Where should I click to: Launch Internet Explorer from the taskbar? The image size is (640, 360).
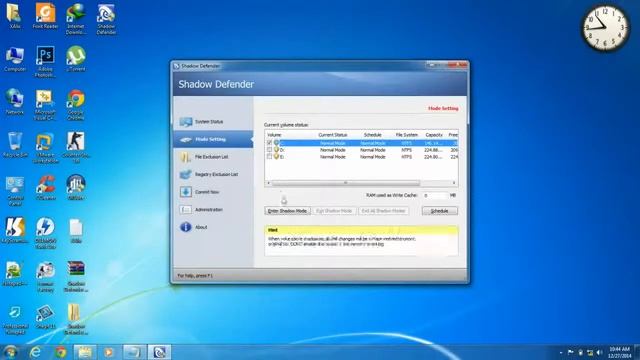coord(36,352)
